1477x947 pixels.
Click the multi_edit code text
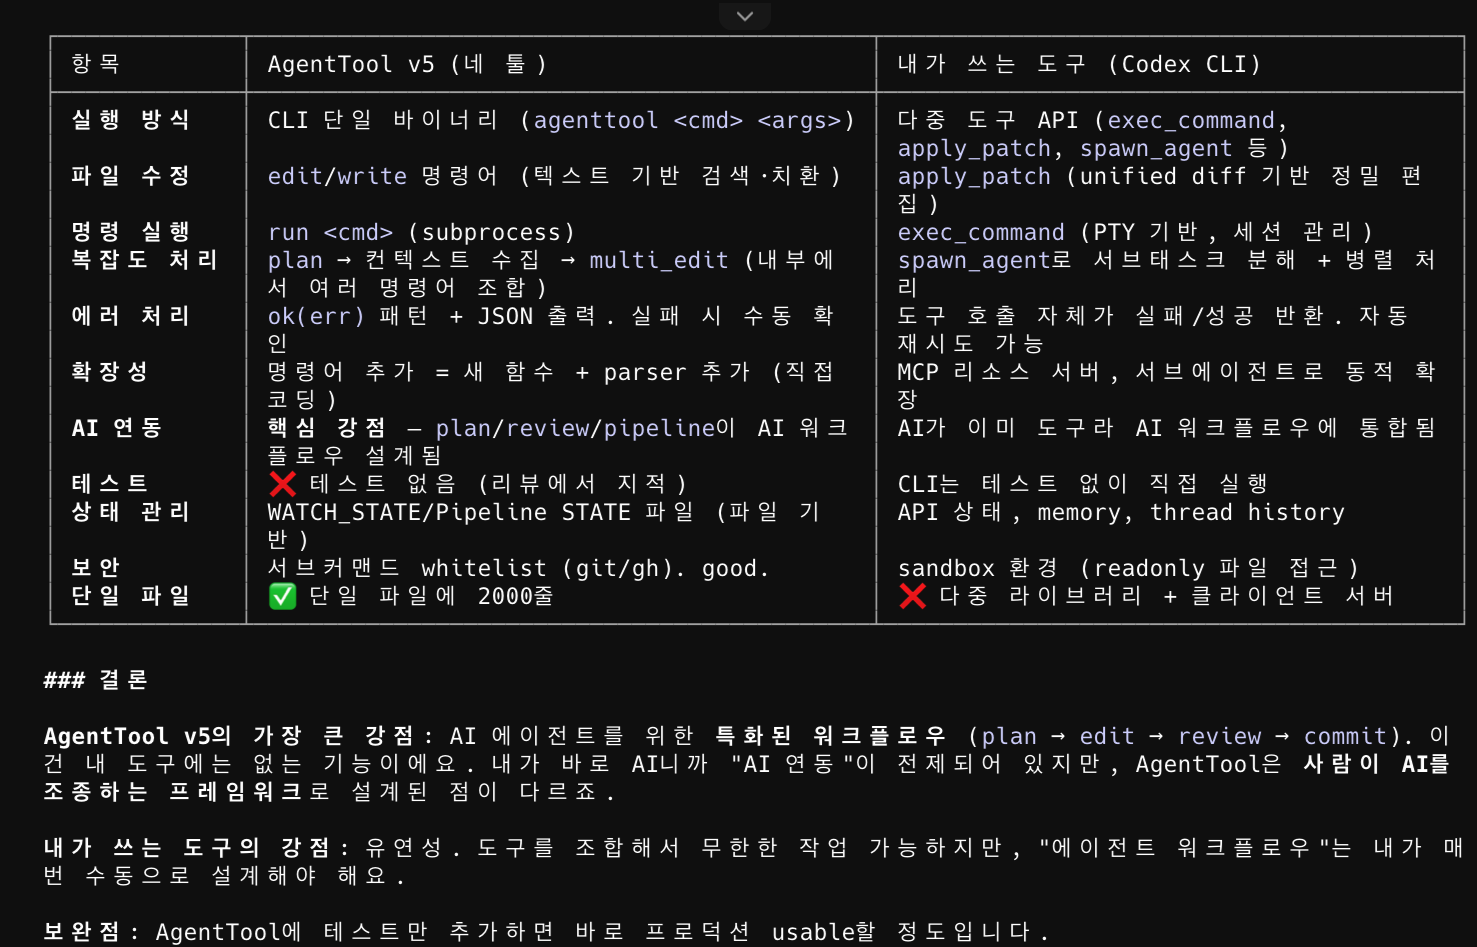pos(659,260)
